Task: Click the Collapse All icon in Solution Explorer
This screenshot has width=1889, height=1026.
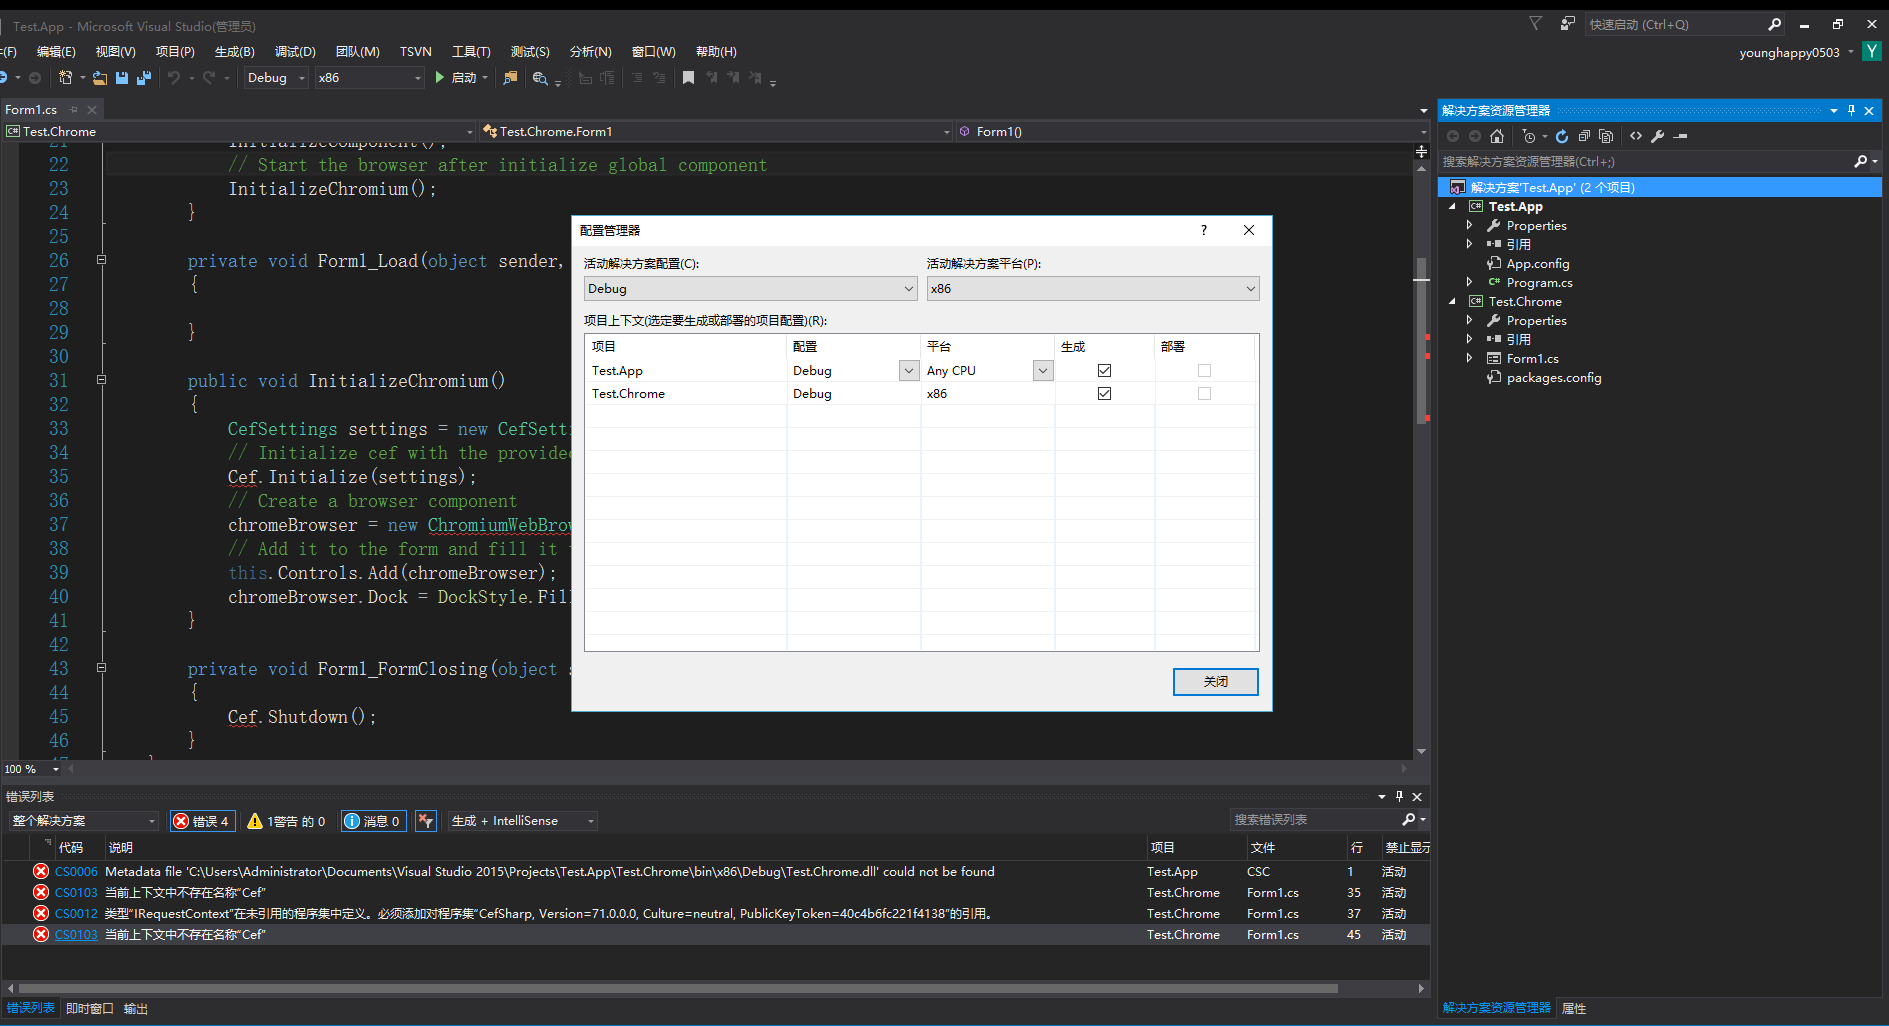Action: (x=1584, y=136)
